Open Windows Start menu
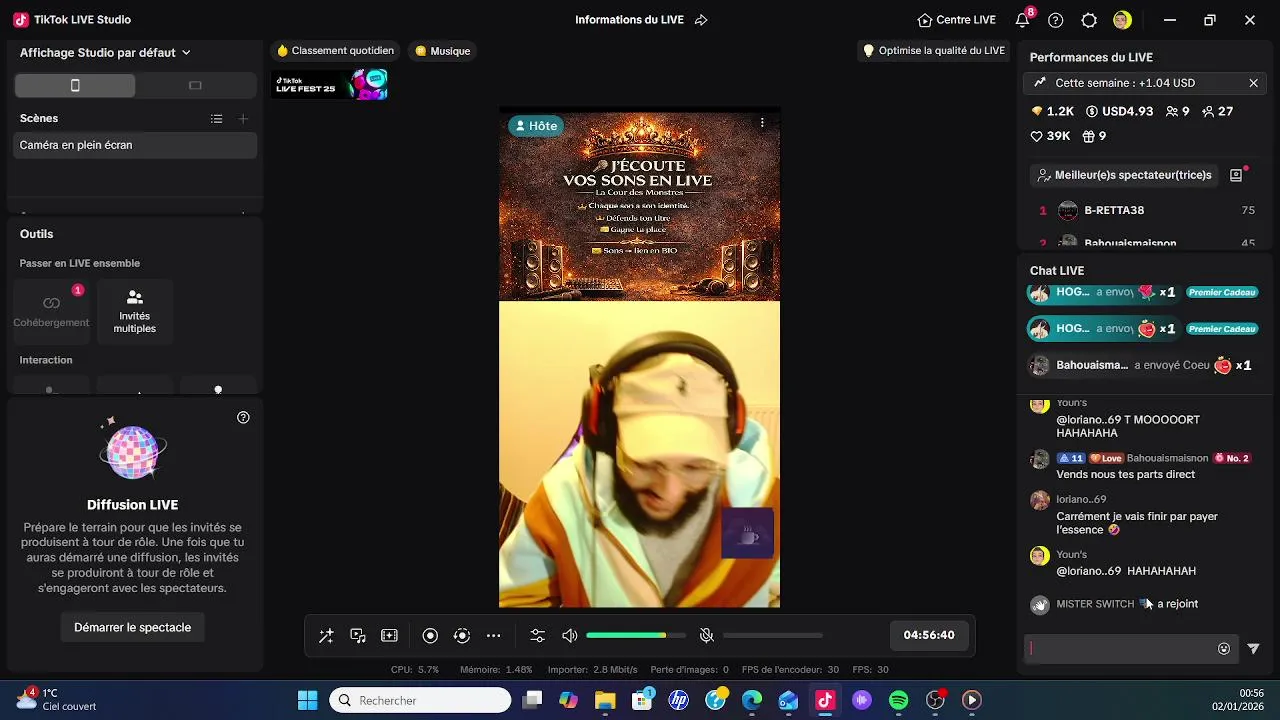This screenshot has width=1280, height=720. pyautogui.click(x=307, y=700)
